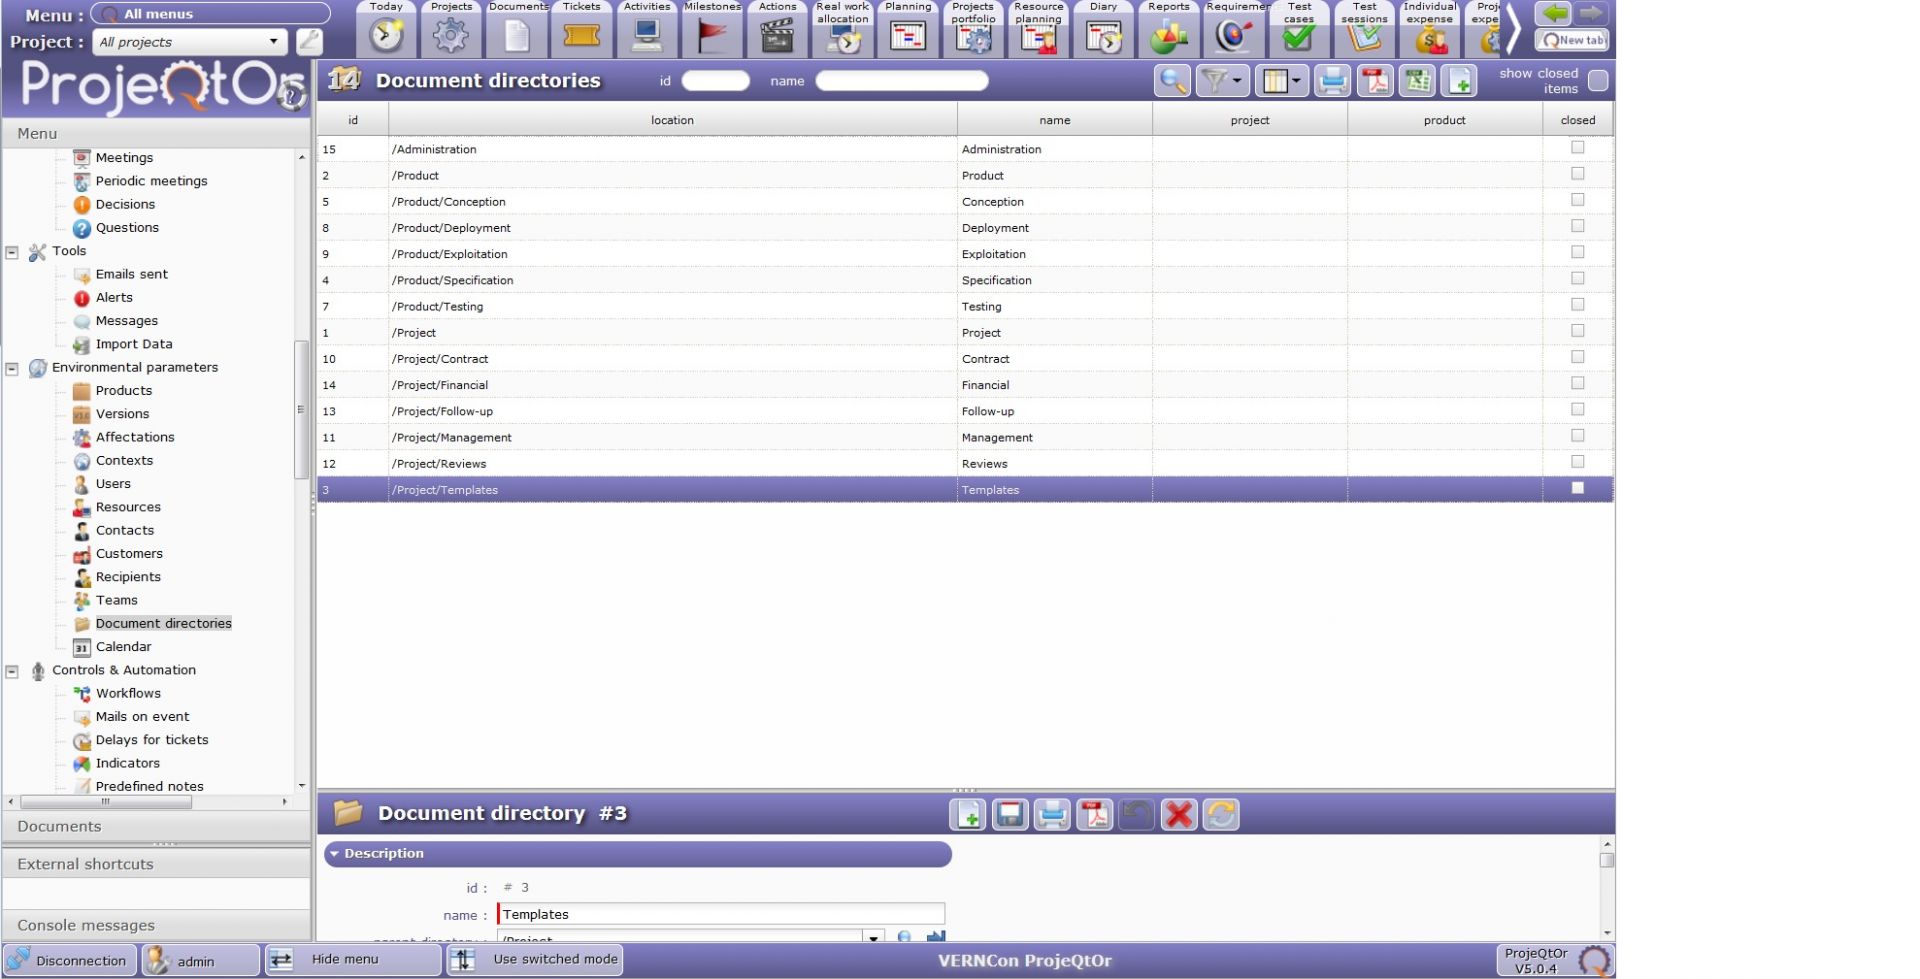The image size is (1920, 979).
Task: Collapse the Description section
Action: pos(334,854)
